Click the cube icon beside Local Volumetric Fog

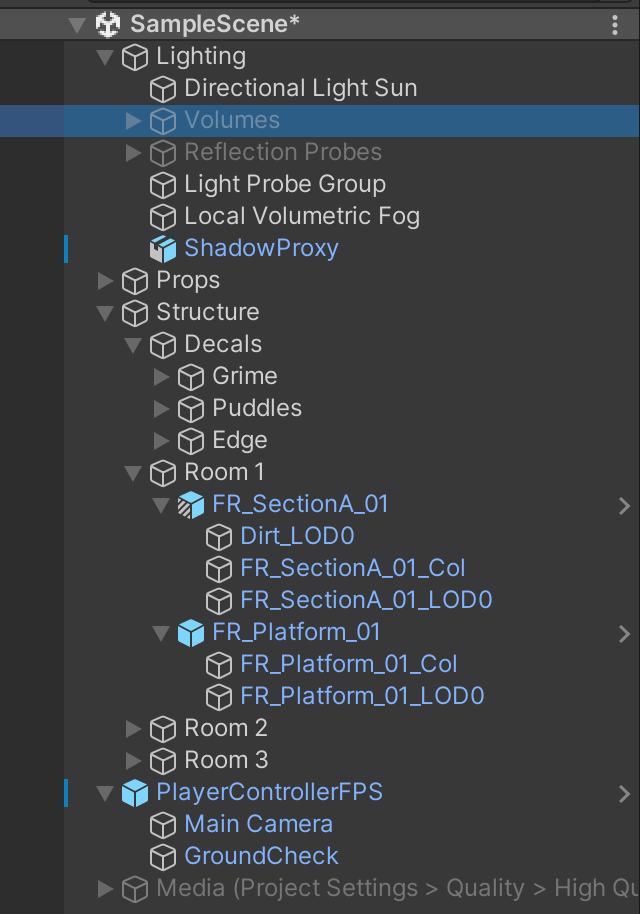pyautogui.click(x=163, y=216)
